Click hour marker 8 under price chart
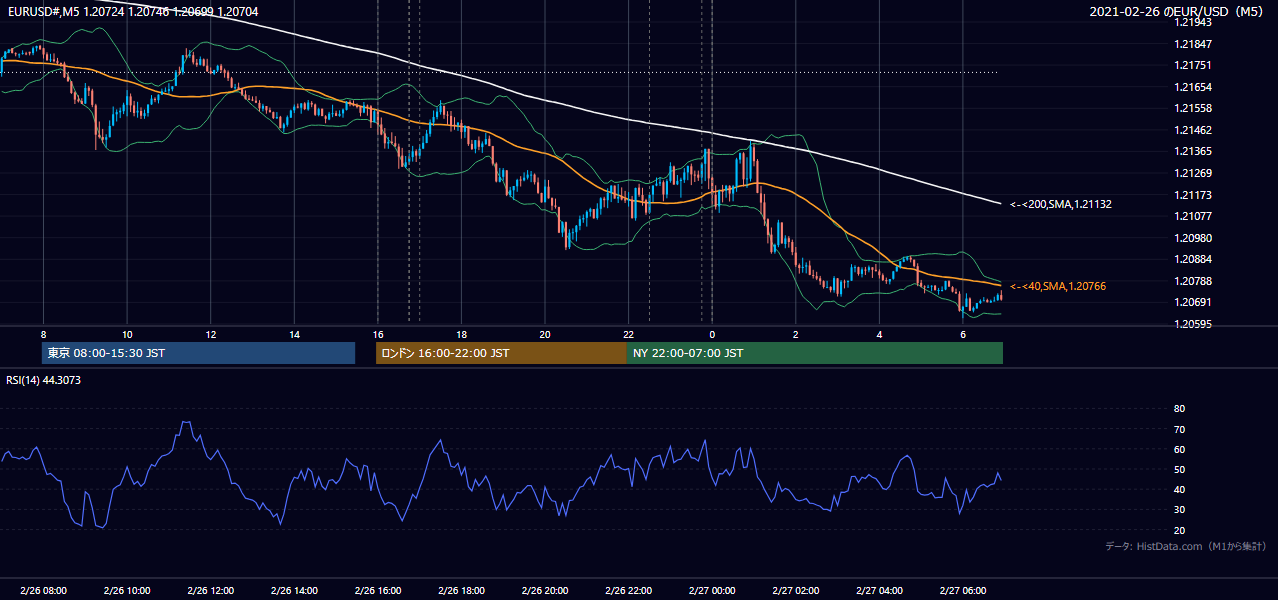This screenshot has width=1278, height=600. [43, 334]
